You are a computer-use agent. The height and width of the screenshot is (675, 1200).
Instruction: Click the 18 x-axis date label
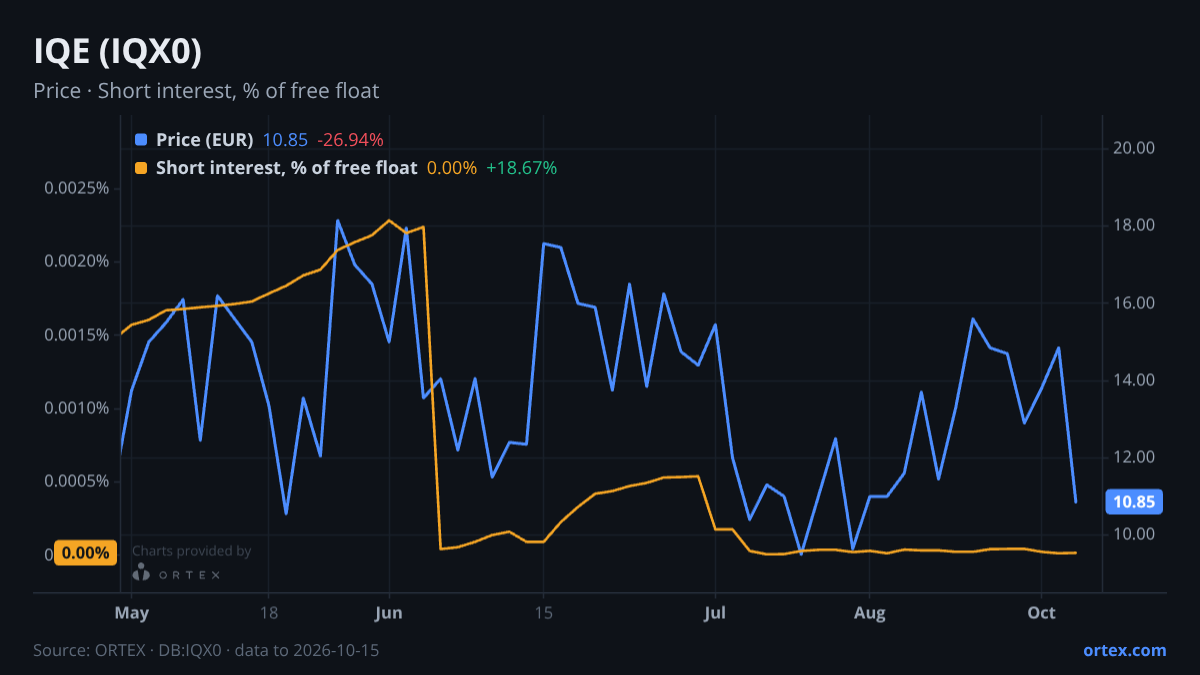pos(268,612)
